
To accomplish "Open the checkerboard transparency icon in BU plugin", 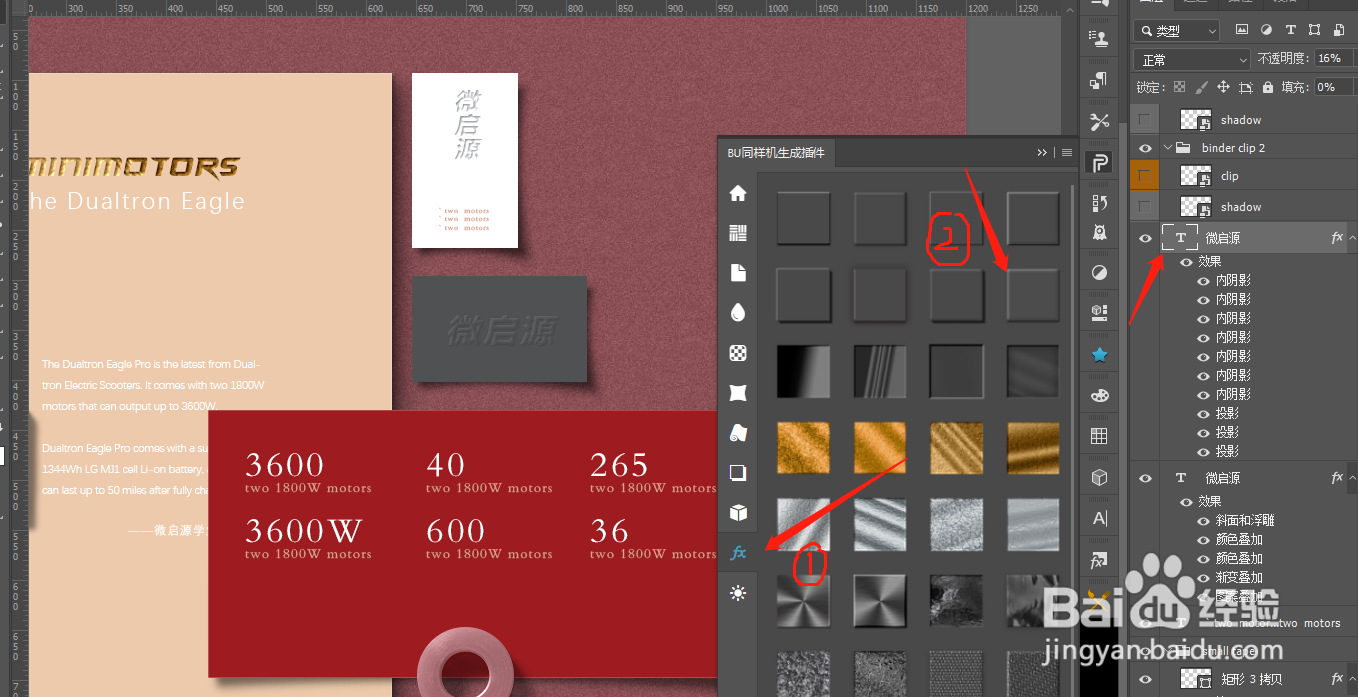I will click(x=738, y=352).
